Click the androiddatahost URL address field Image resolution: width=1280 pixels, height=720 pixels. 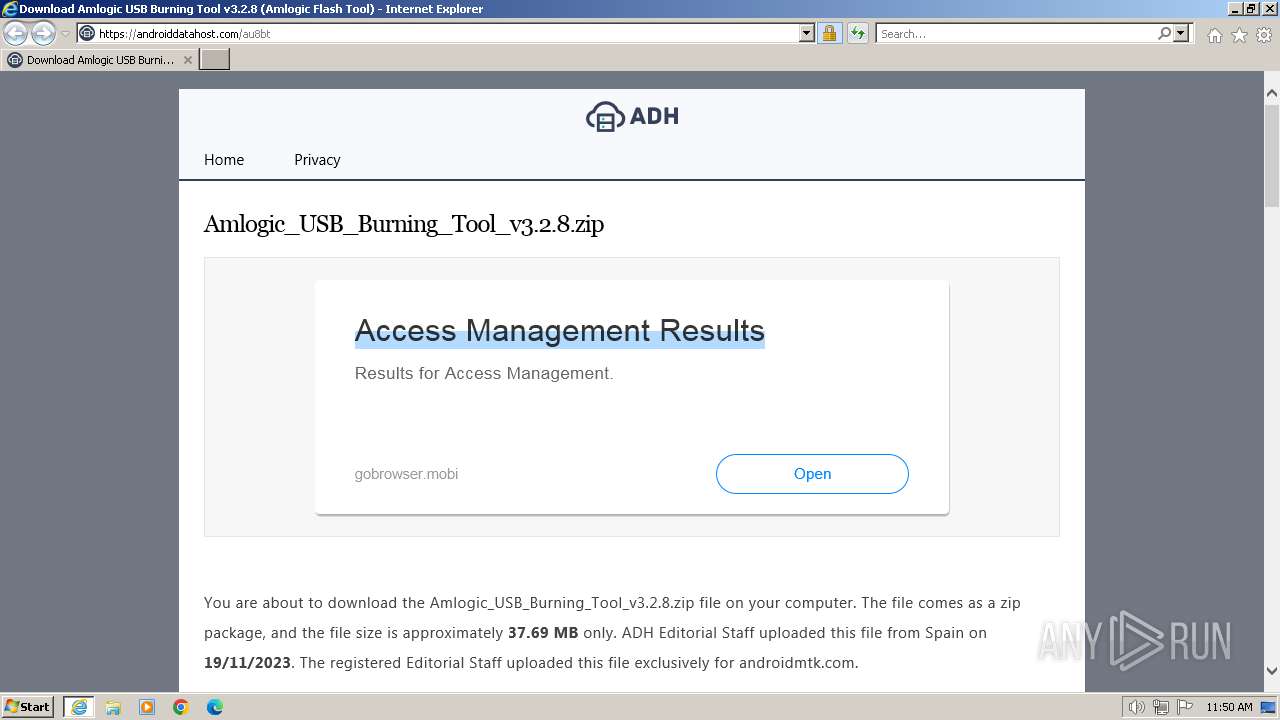pos(438,33)
